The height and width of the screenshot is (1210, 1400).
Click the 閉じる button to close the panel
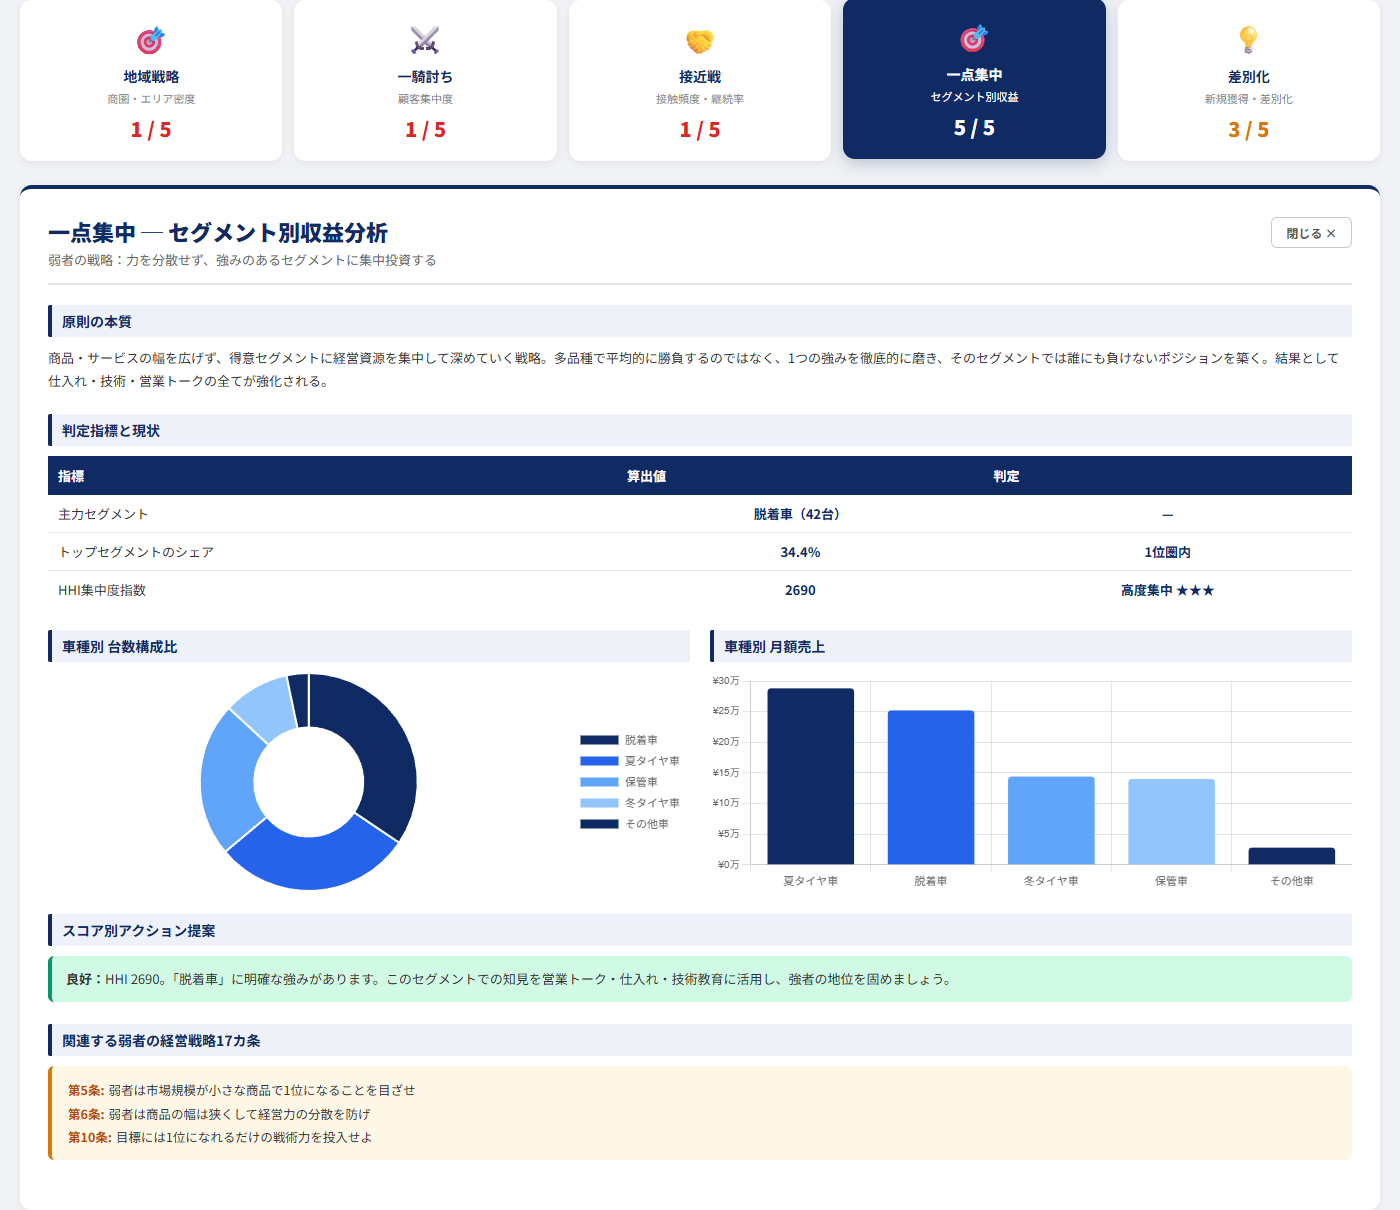click(1310, 232)
